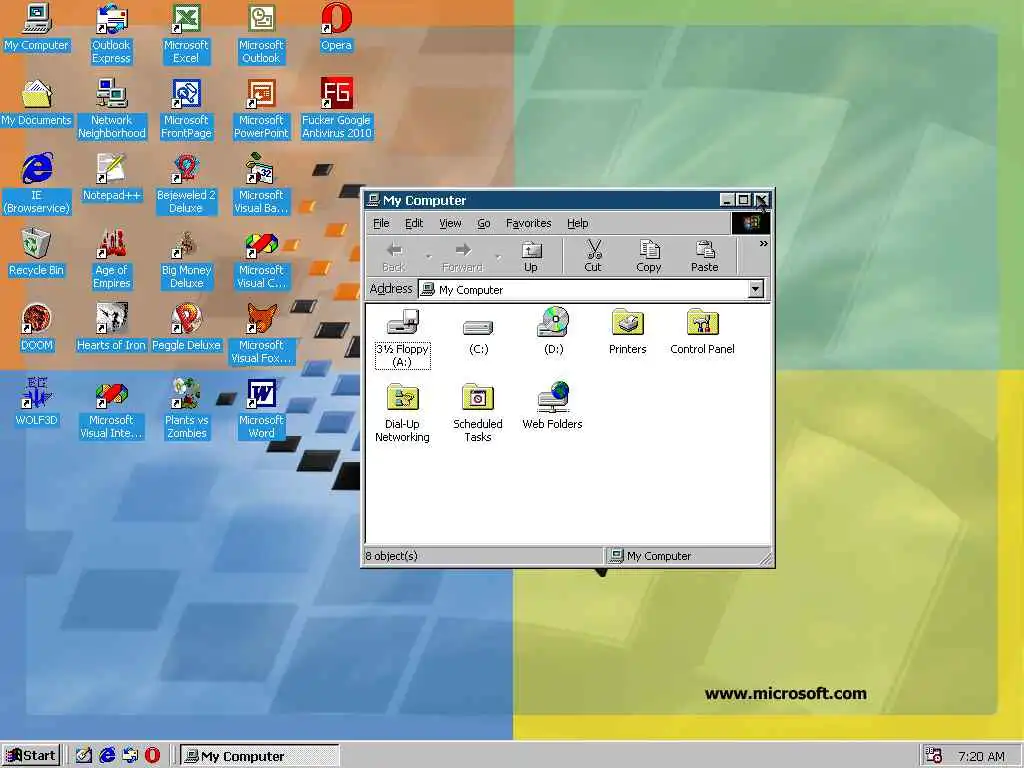
Task: Click the Forward toolbar button
Action: click(462, 256)
